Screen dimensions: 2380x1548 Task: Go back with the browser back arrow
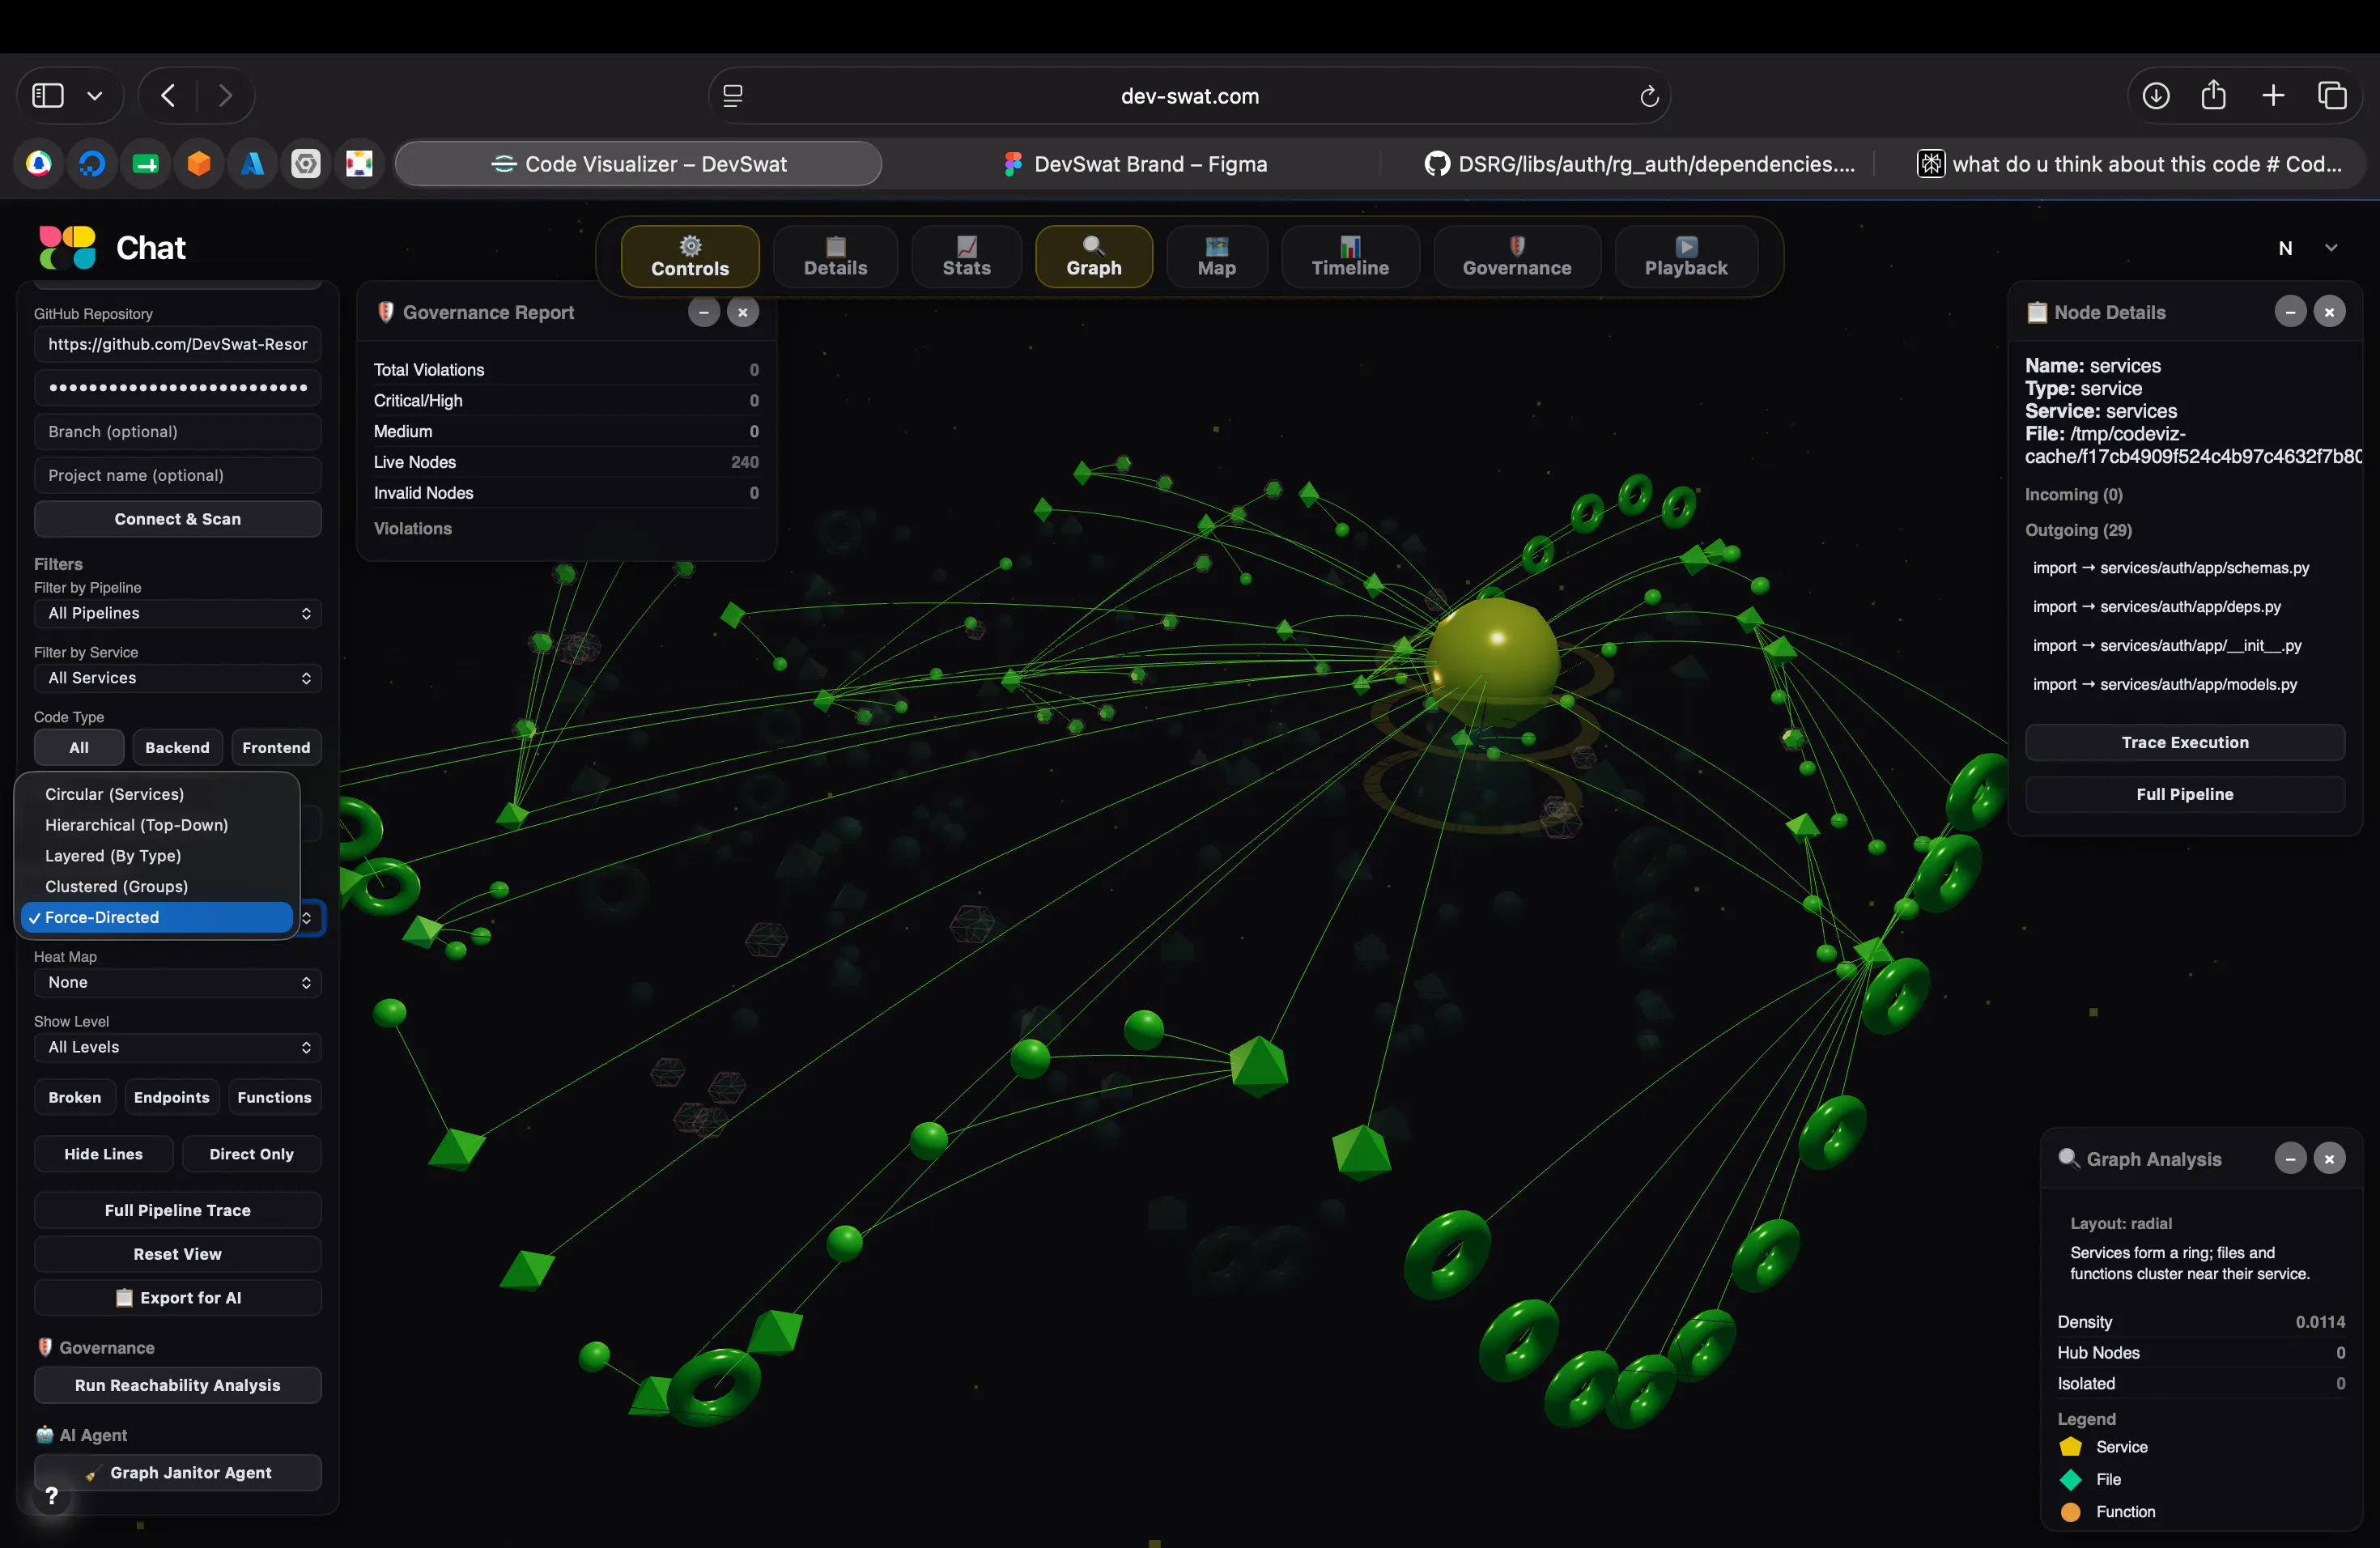click(168, 96)
